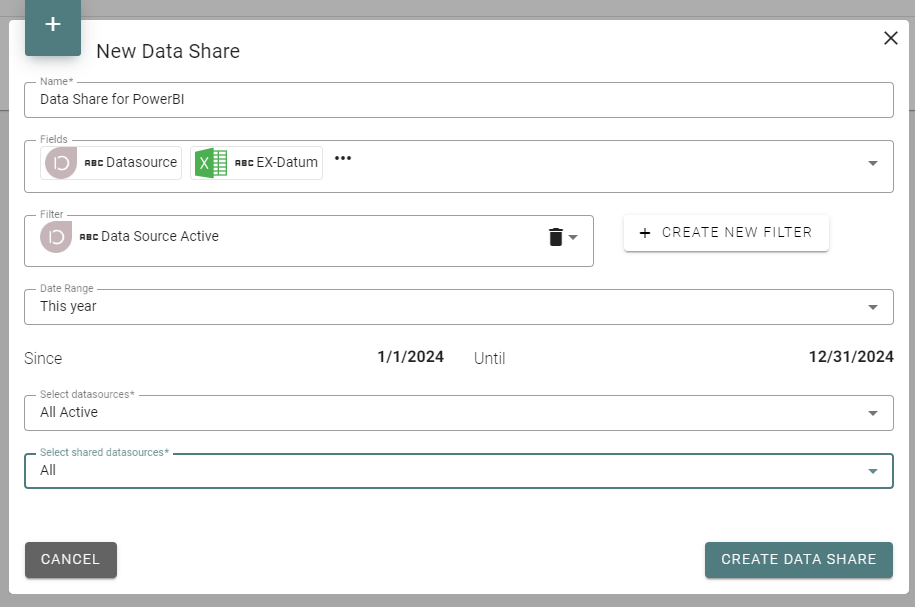The image size is (915, 607).
Task: Click the Create Data Share button
Action: coord(798,560)
